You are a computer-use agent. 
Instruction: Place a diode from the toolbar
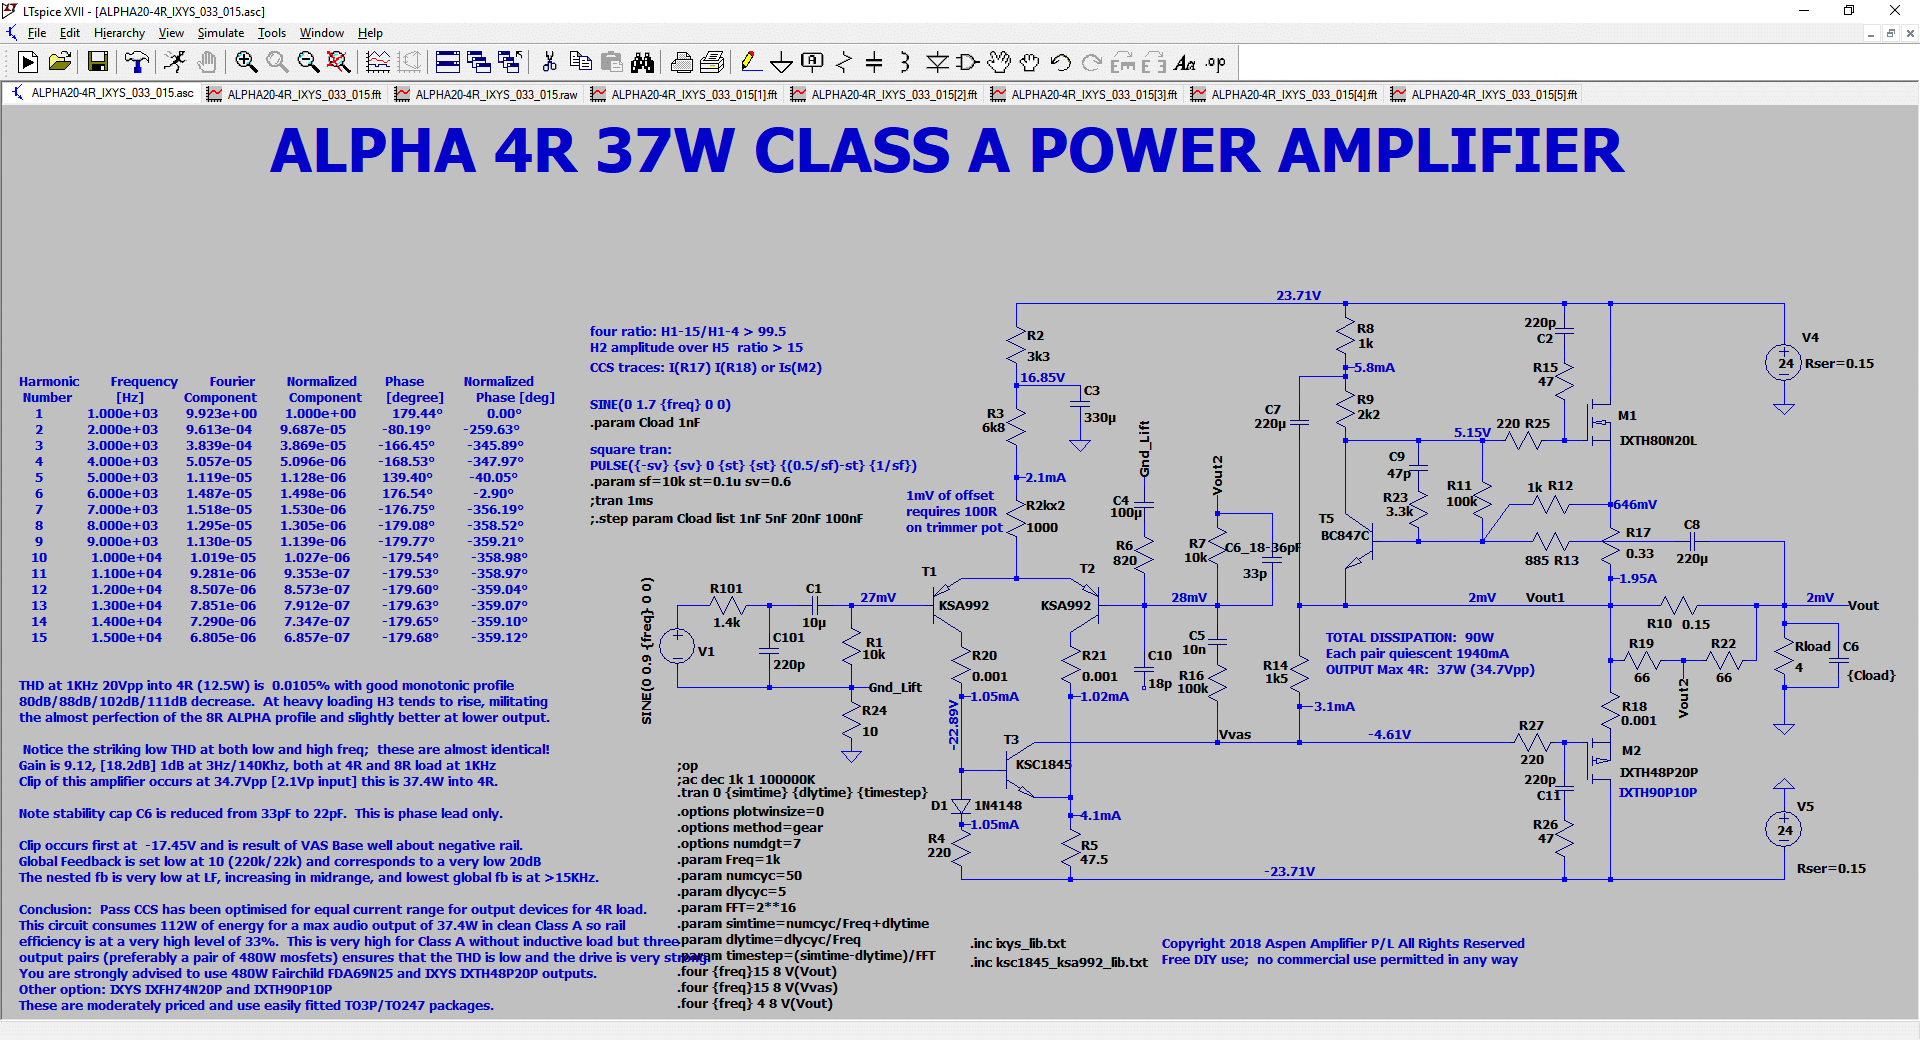coord(936,63)
